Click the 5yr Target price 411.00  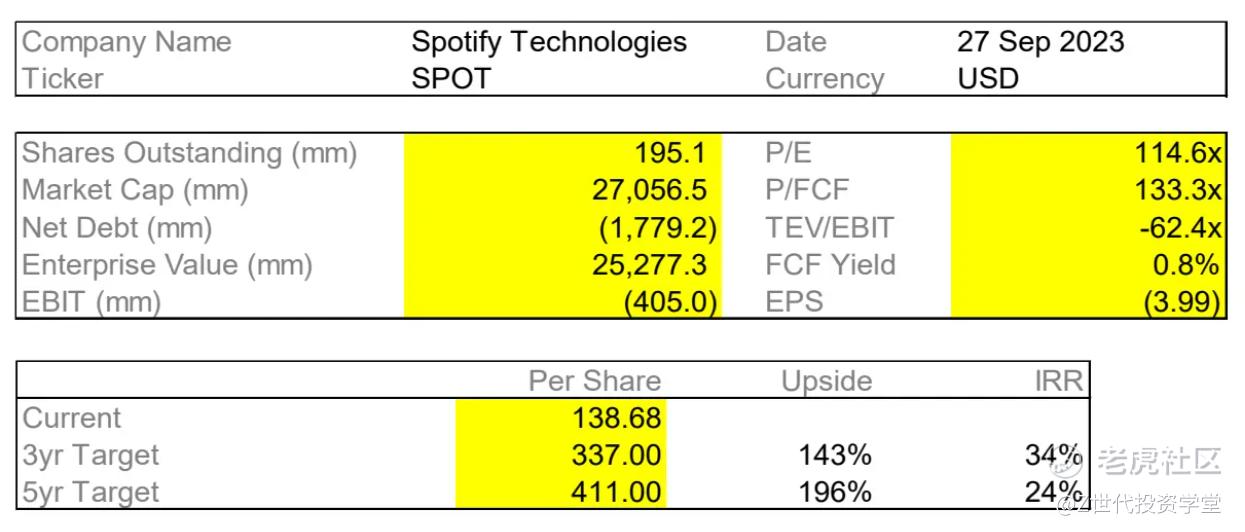point(616,492)
